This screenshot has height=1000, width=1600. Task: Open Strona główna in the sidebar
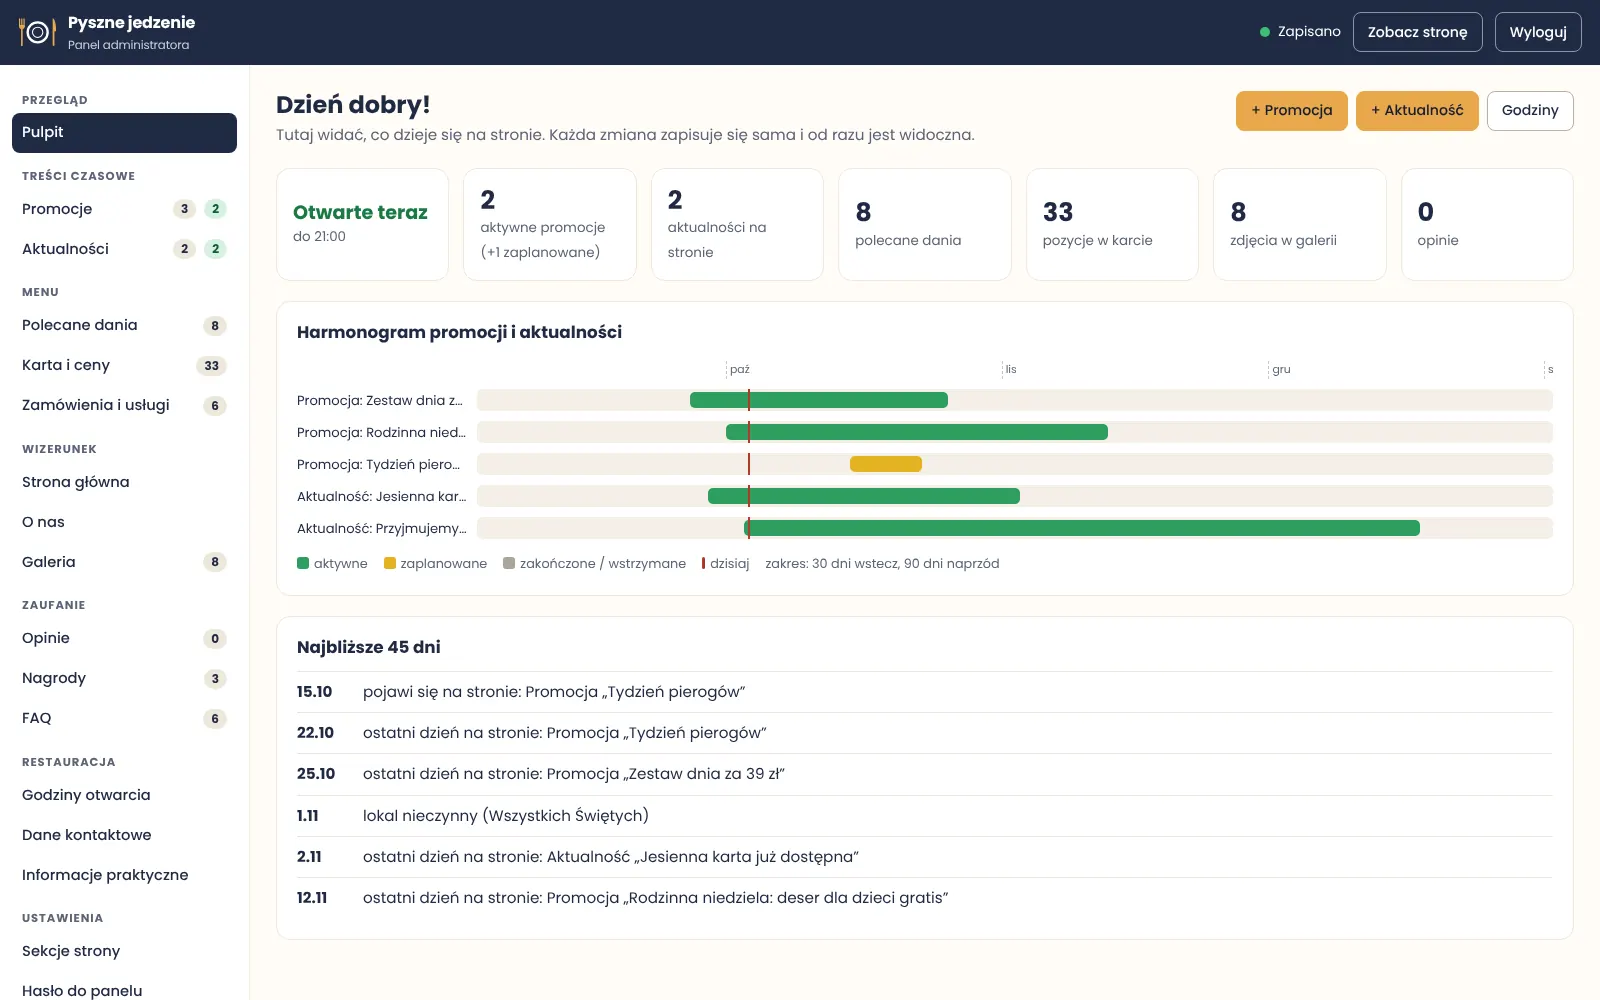(x=124, y=482)
